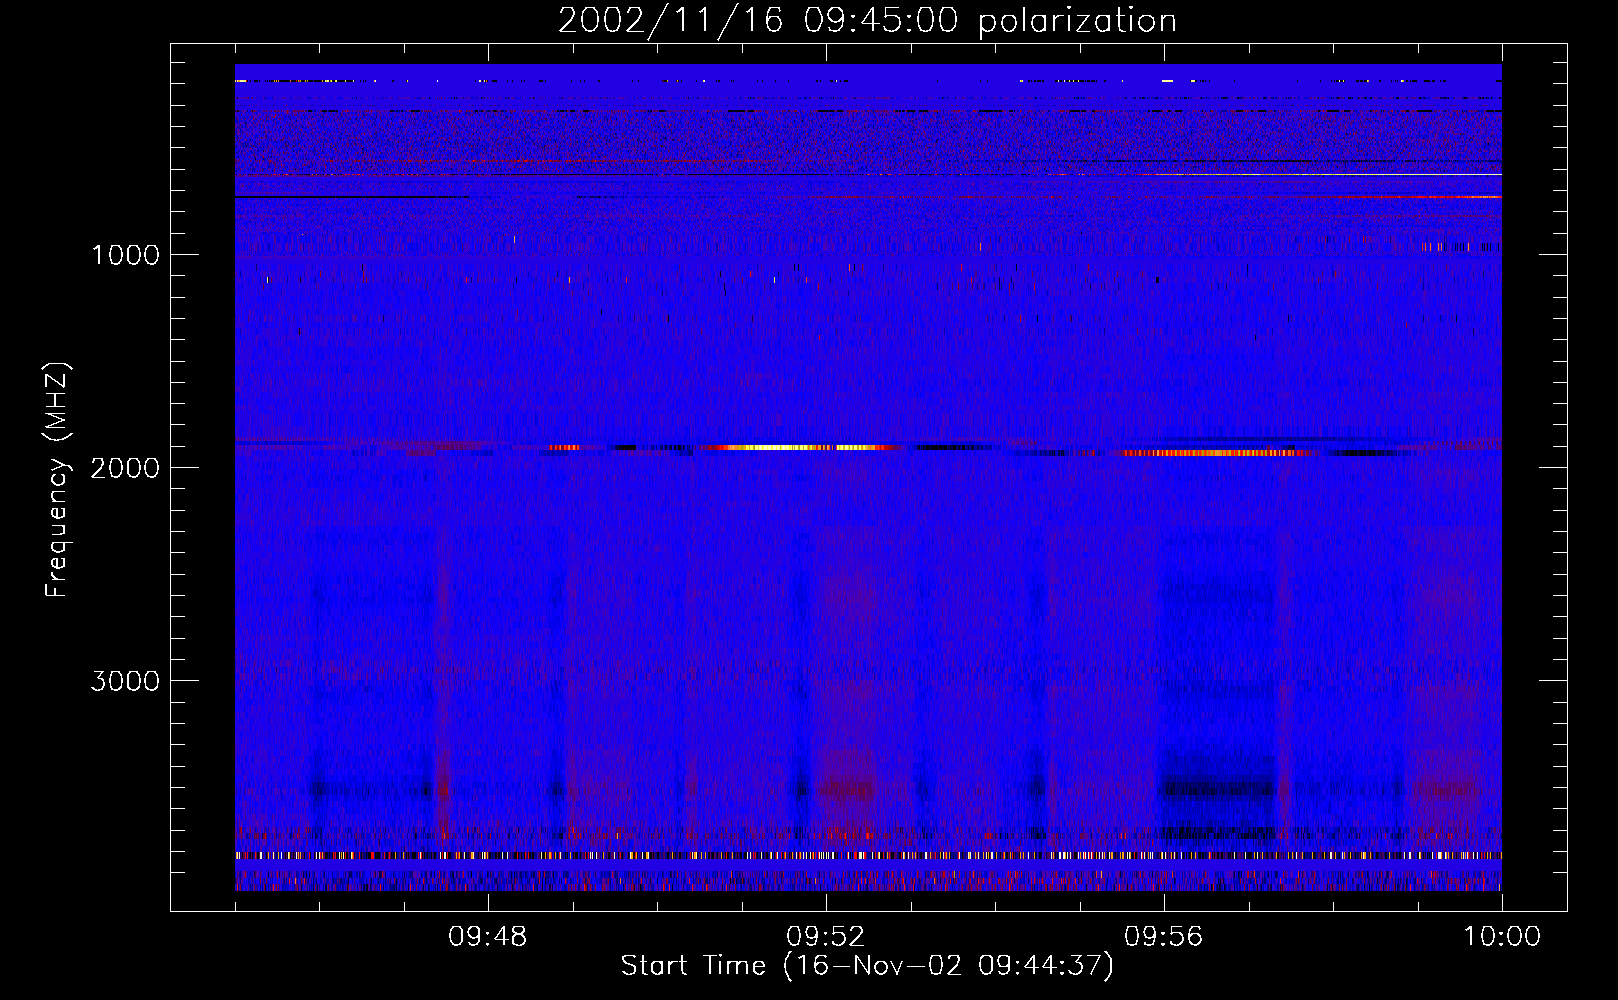Click the 09:52 time tick label

[x=826, y=937]
